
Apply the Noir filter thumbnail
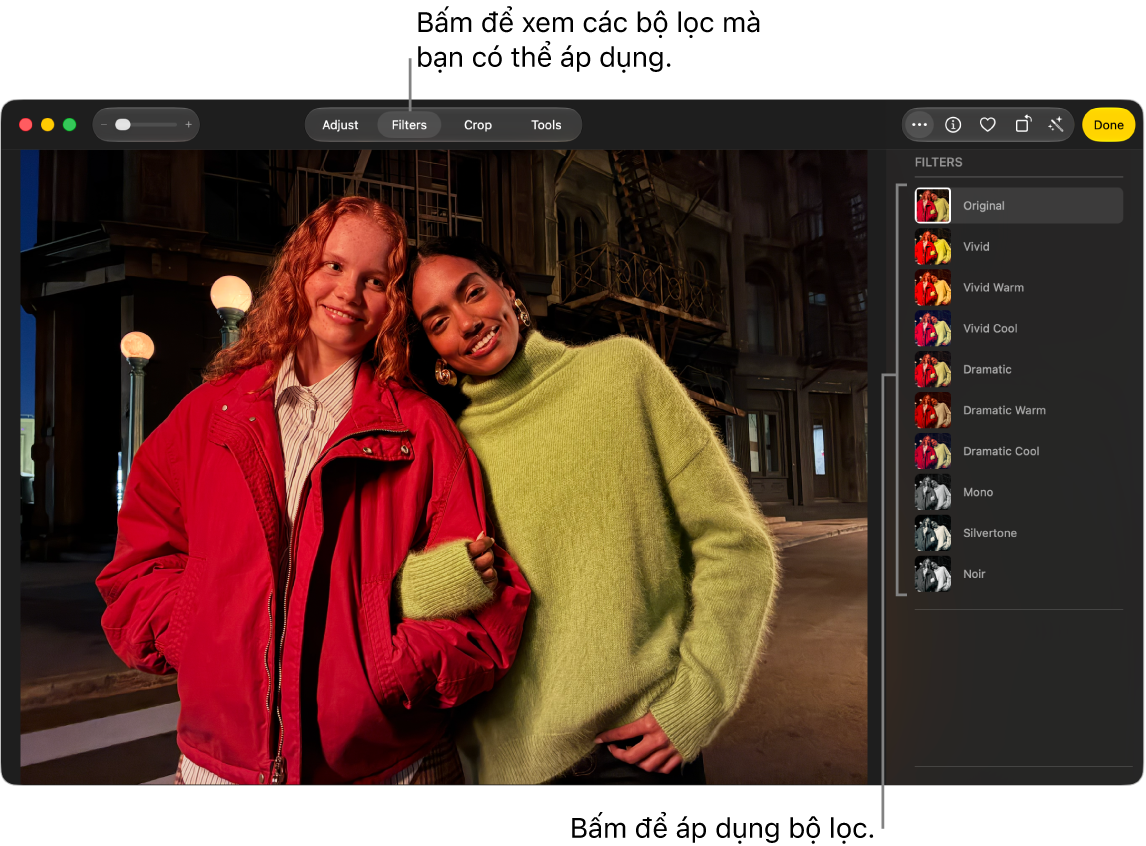coord(933,573)
